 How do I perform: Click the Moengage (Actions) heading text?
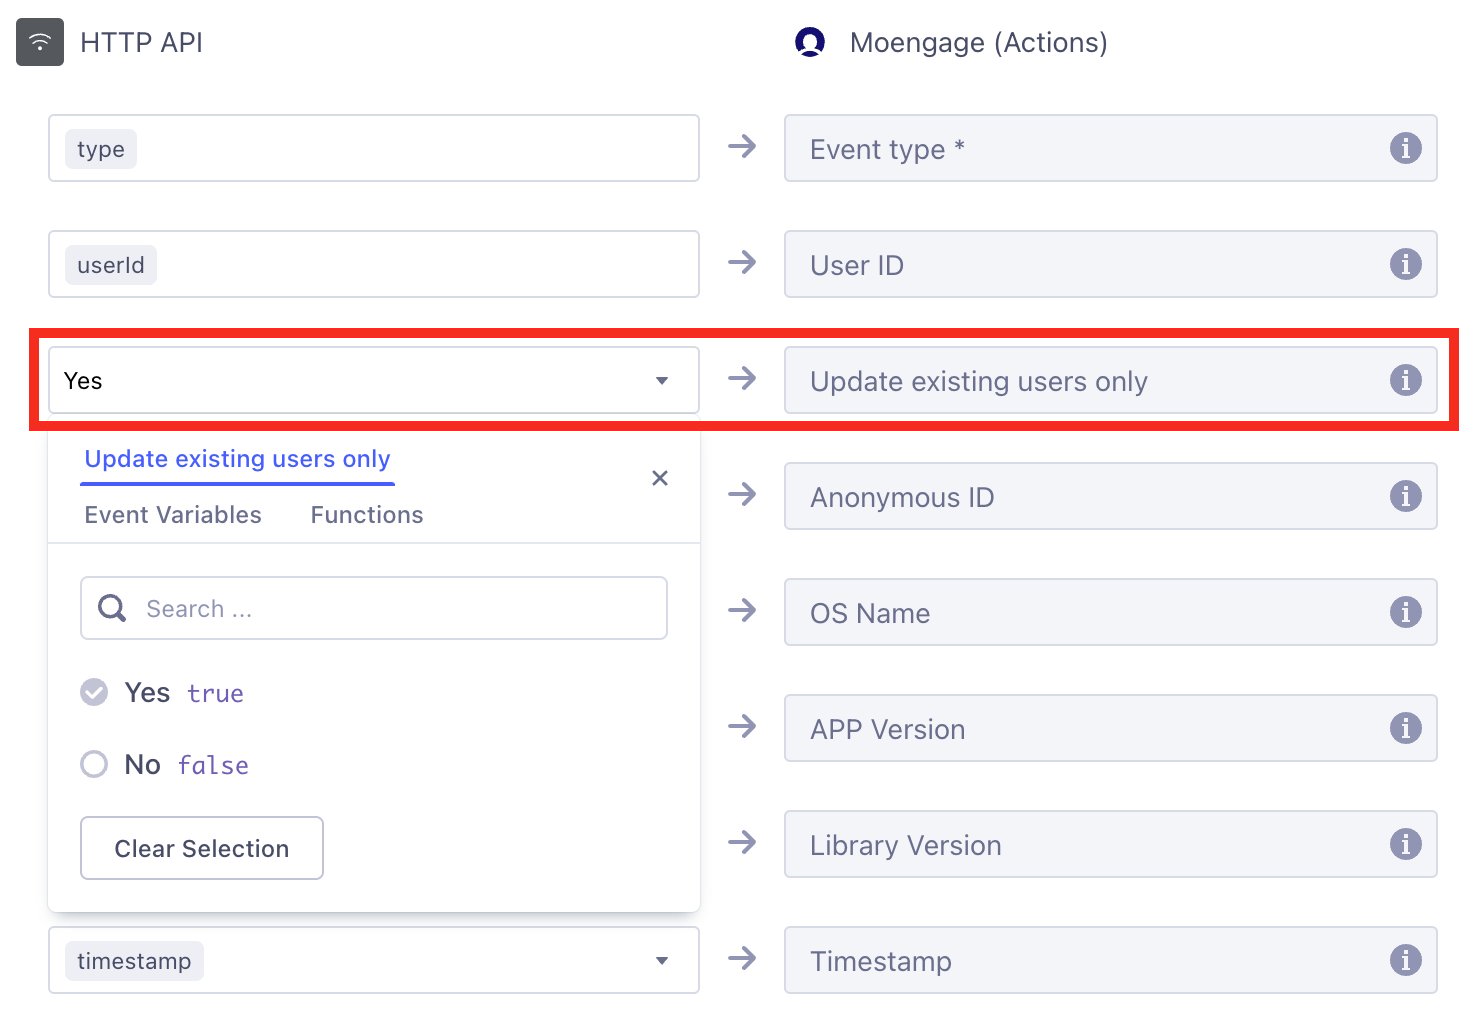pos(979,43)
